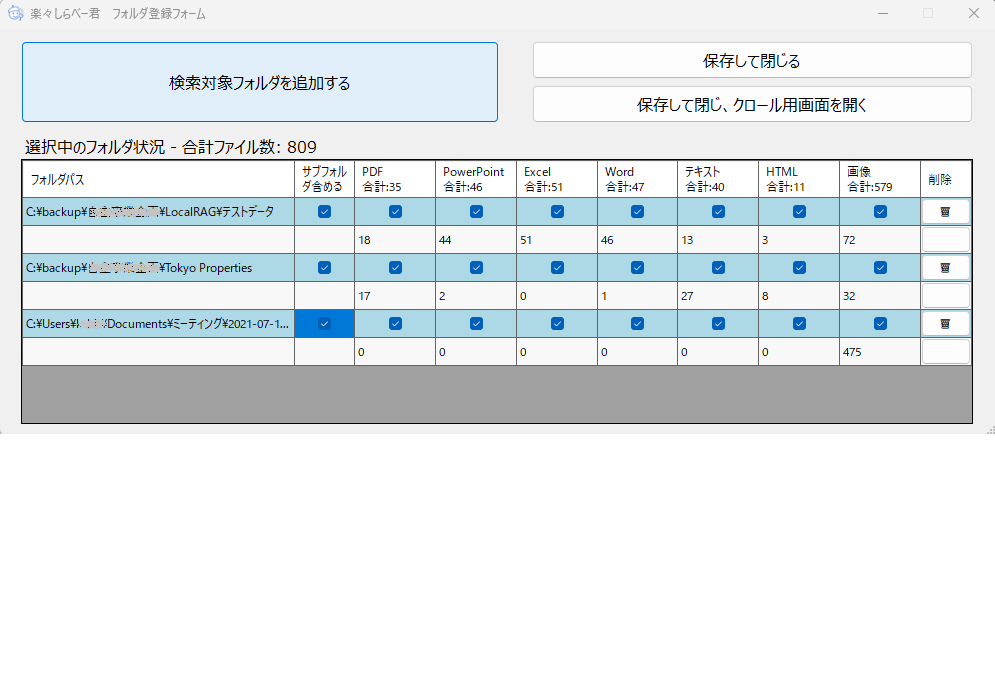
Task: Uncheck HTML for the テストデータ folder
Action: pos(798,211)
